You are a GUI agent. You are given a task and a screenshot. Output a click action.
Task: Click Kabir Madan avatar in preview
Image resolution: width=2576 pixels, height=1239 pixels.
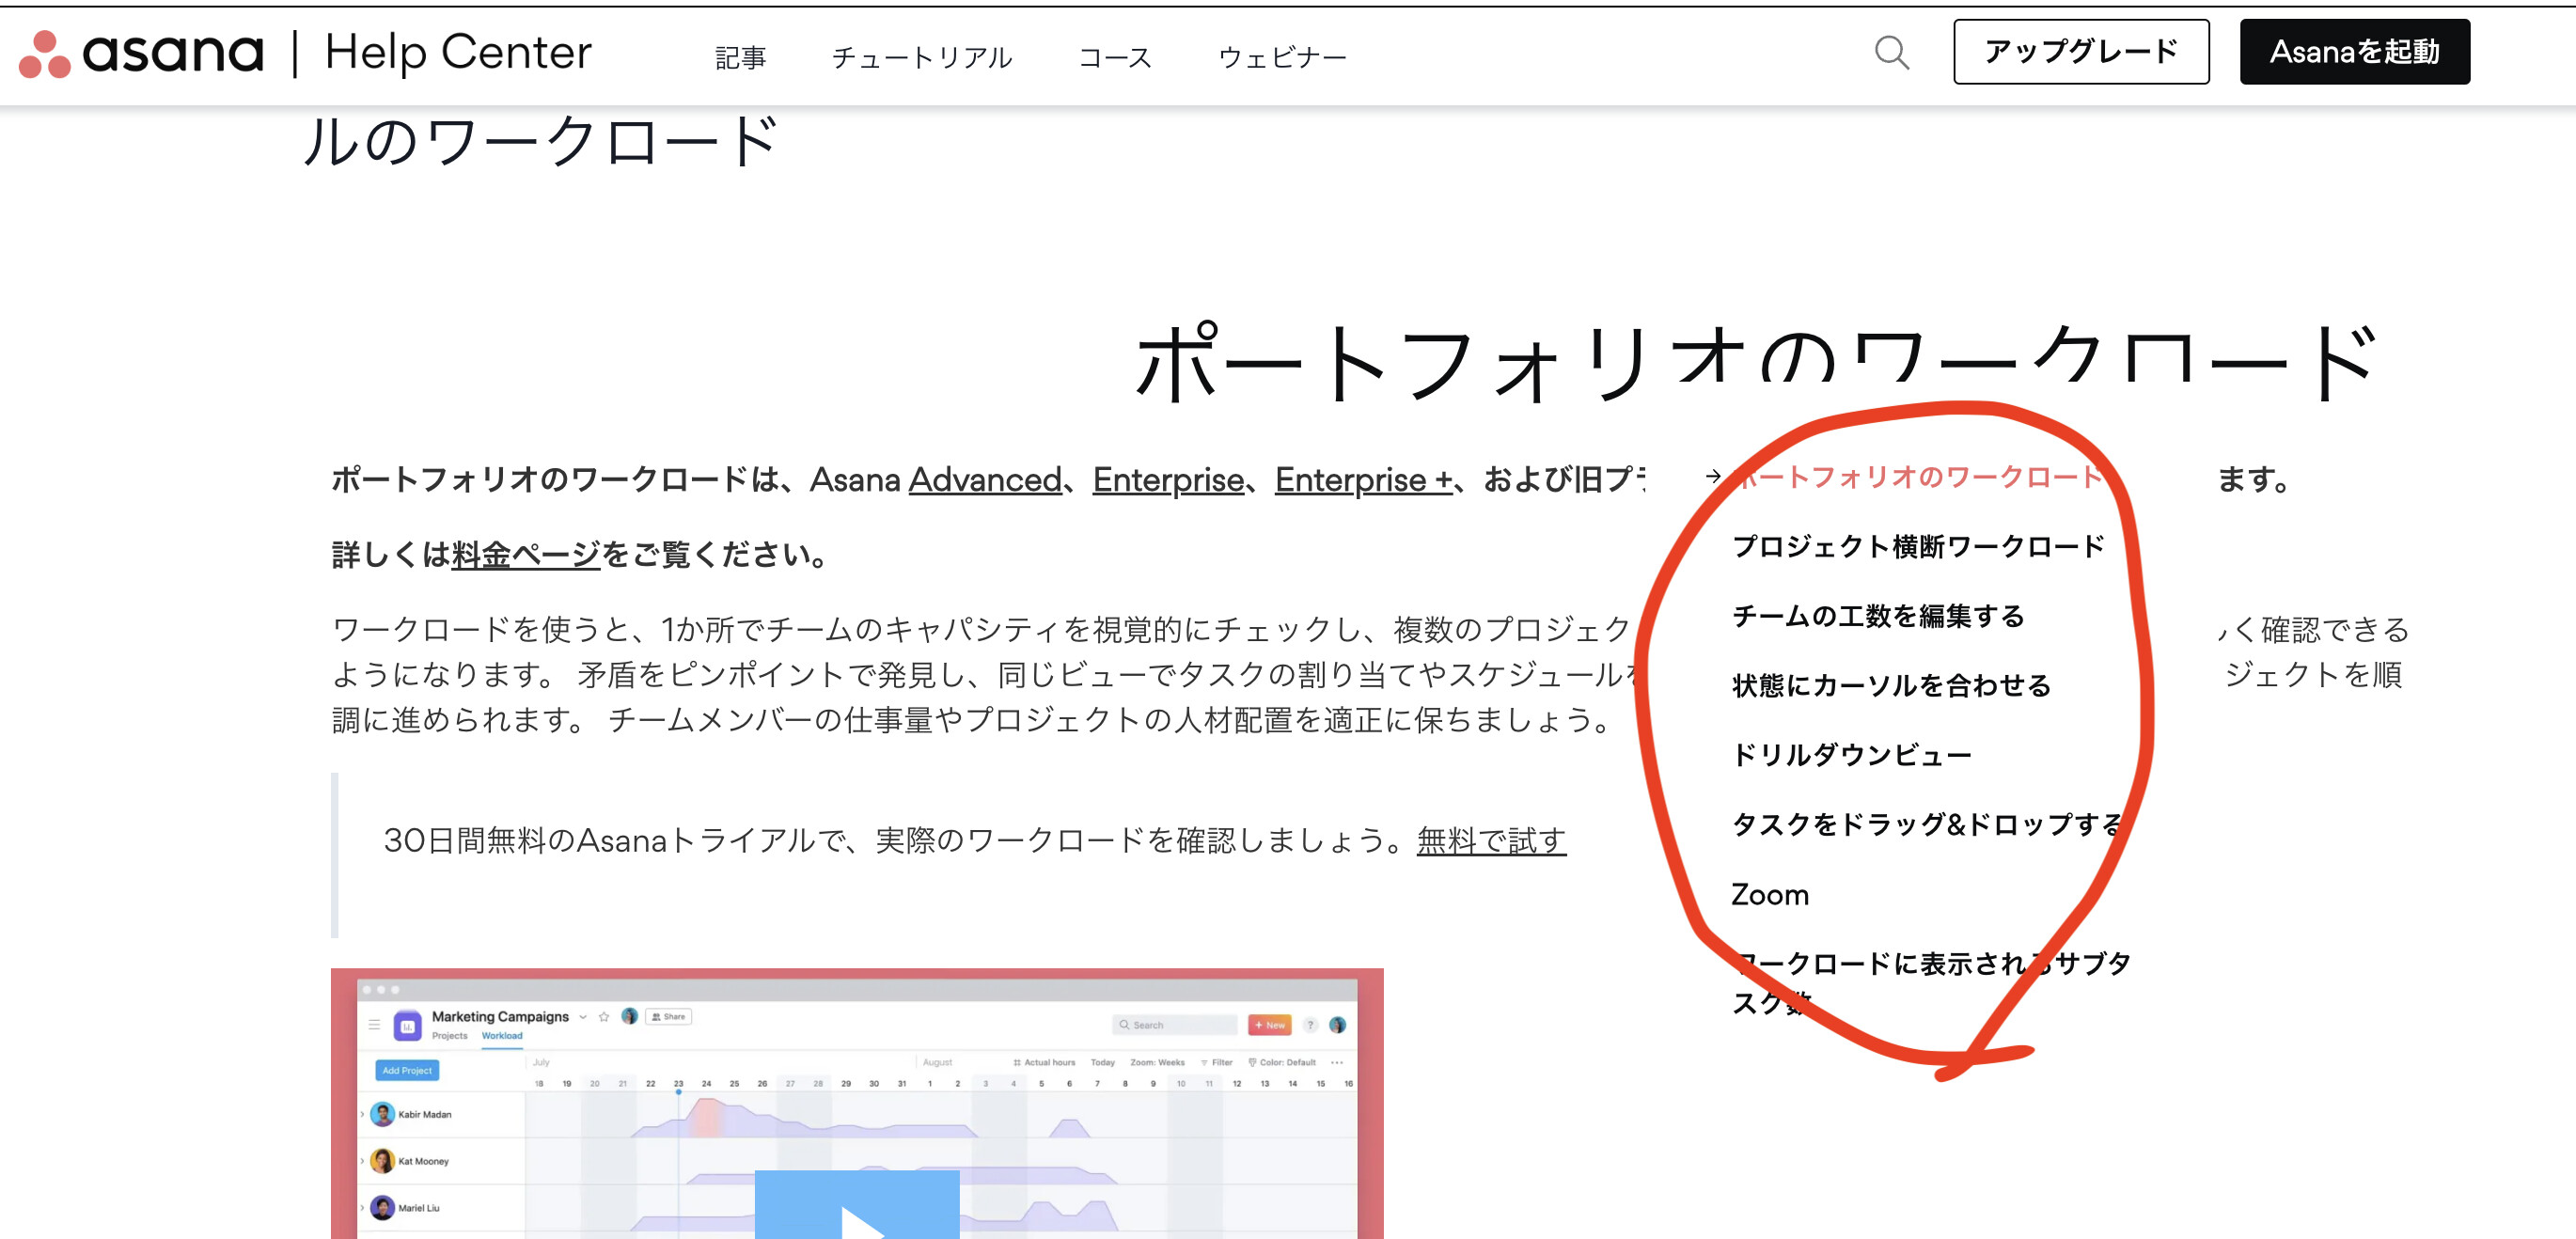382,1114
